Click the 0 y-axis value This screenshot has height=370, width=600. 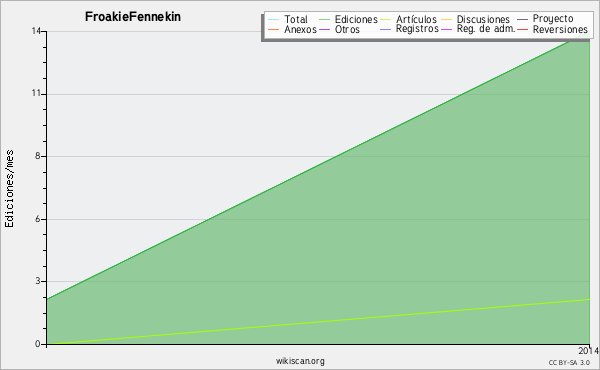coord(38,344)
